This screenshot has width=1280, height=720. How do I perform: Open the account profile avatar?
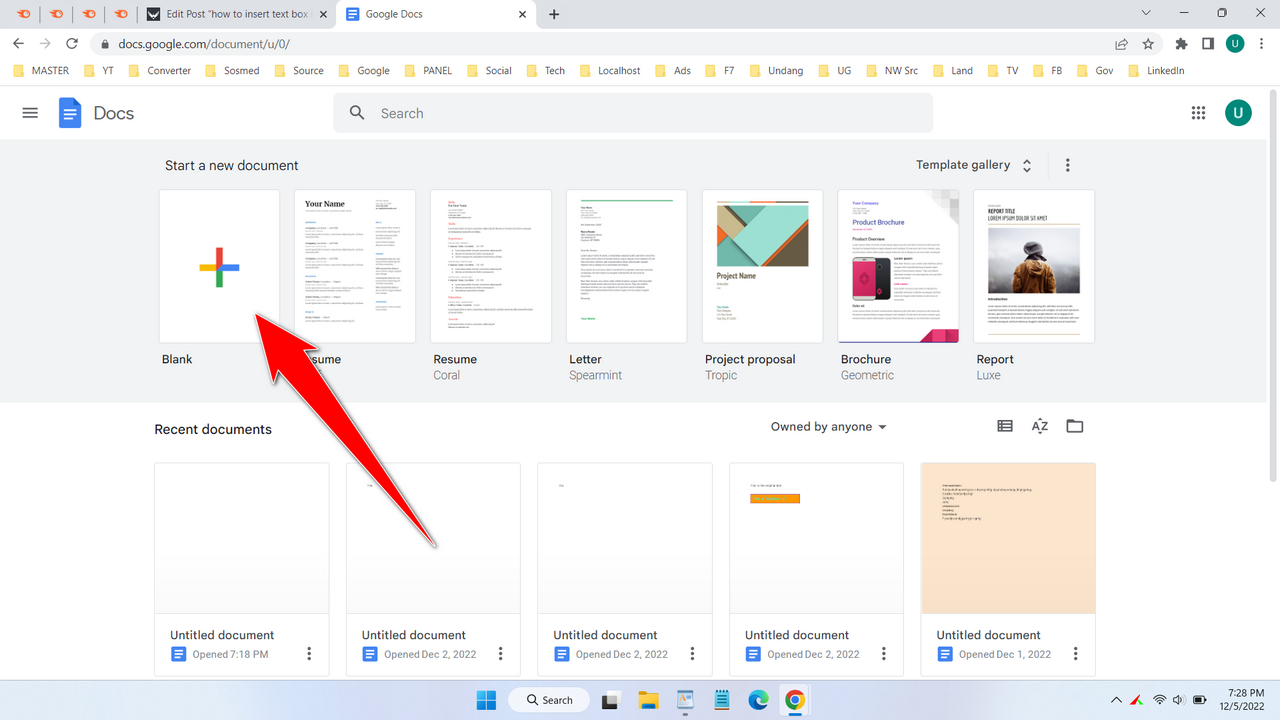coord(1238,113)
